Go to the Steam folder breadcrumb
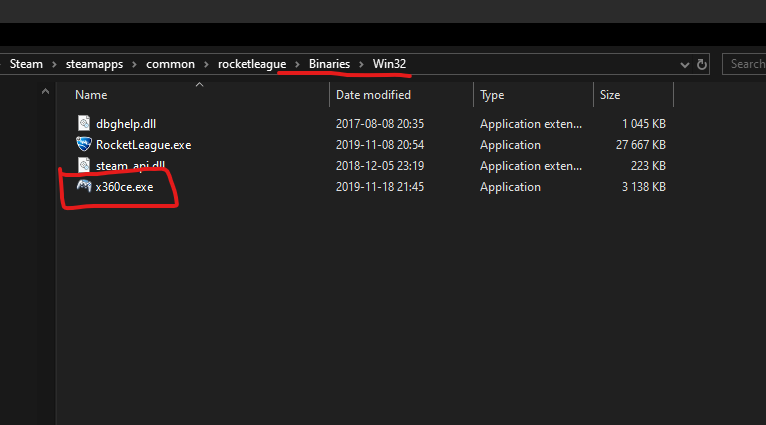The height and width of the screenshot is (425, 766). coord(26,64)
